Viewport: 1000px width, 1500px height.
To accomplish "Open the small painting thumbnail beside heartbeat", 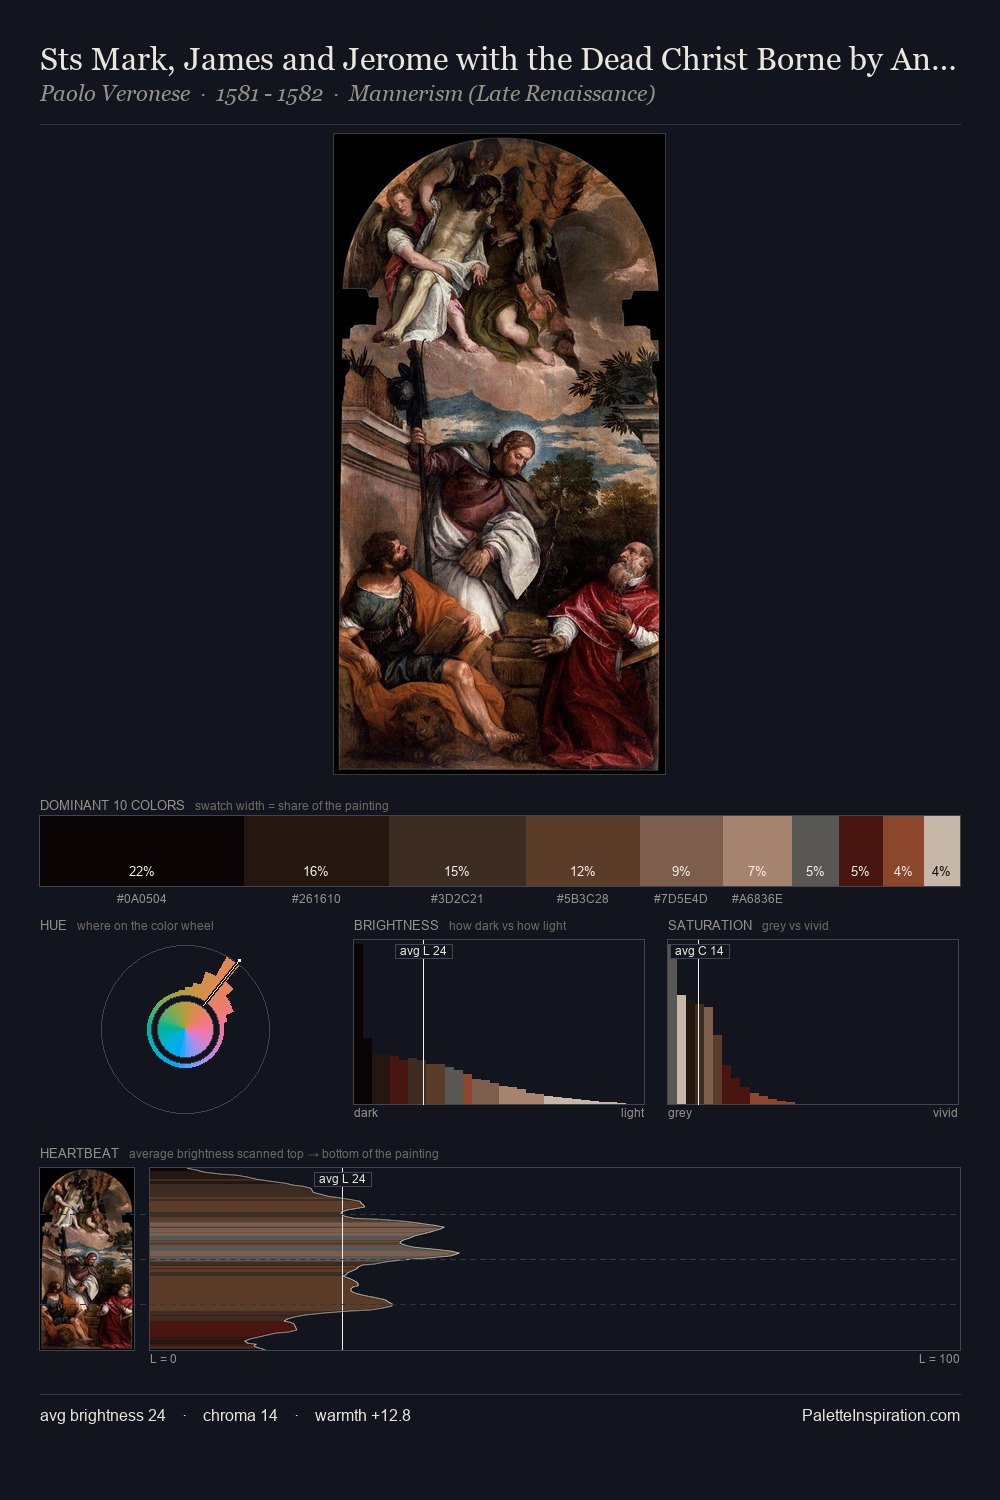I will tap(87, 1259).
